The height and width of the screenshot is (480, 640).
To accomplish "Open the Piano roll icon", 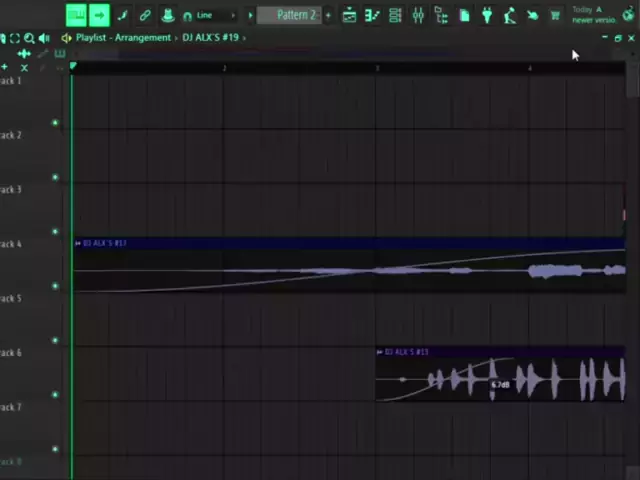I will 372,15.
